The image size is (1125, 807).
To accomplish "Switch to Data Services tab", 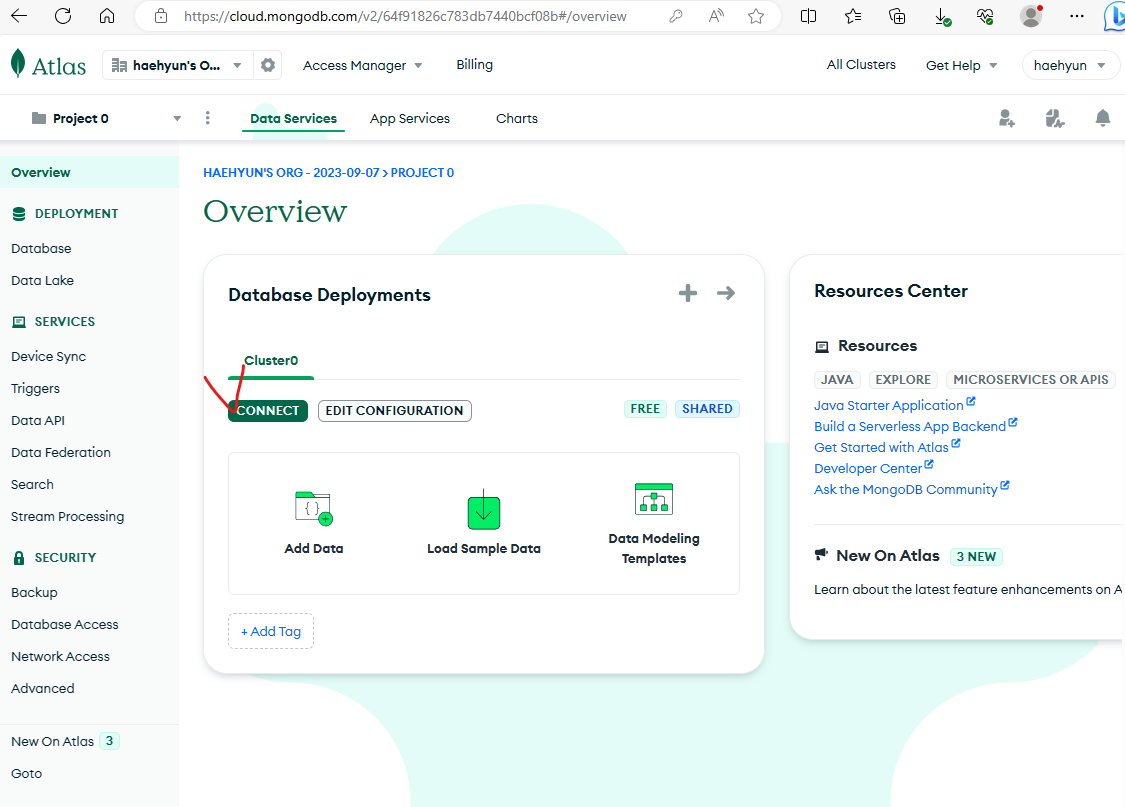I will (293, 118).
